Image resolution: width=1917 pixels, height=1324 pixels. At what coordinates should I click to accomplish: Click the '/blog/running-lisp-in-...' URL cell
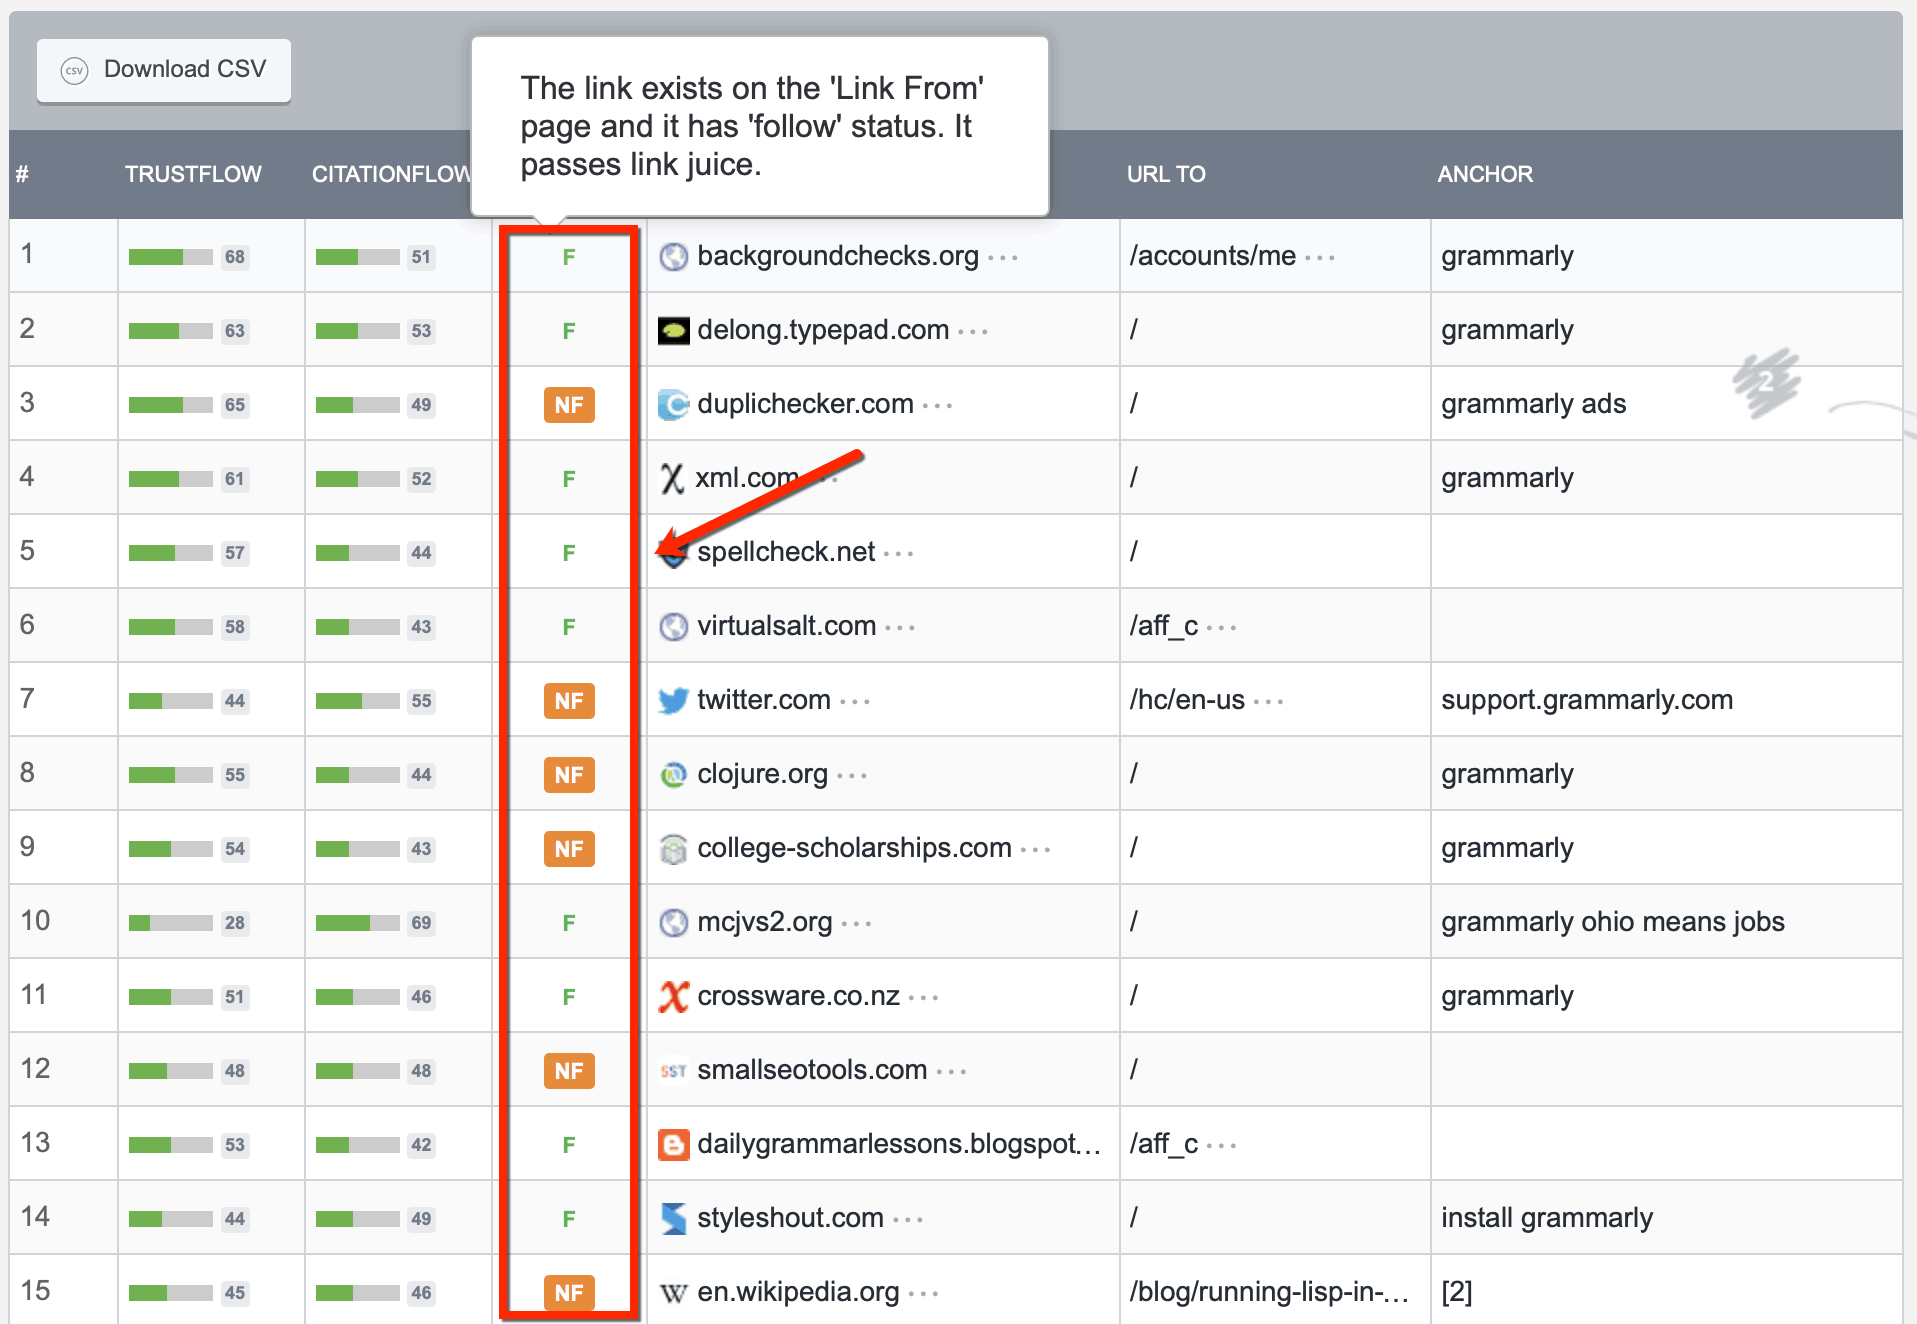click(1269, 1292)
